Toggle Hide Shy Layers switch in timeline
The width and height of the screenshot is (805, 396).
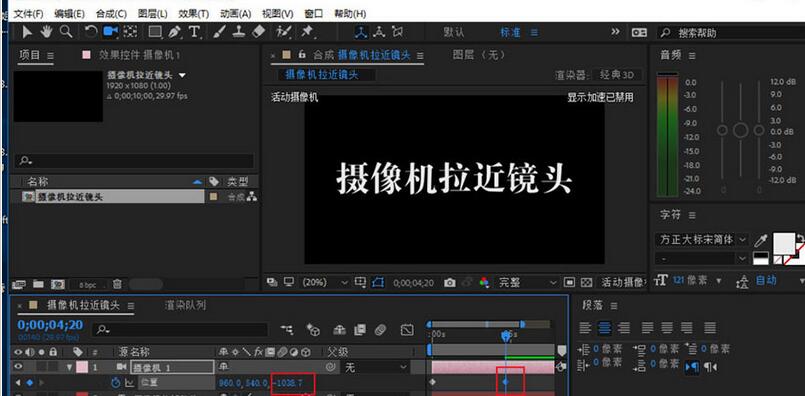point(339,329)
